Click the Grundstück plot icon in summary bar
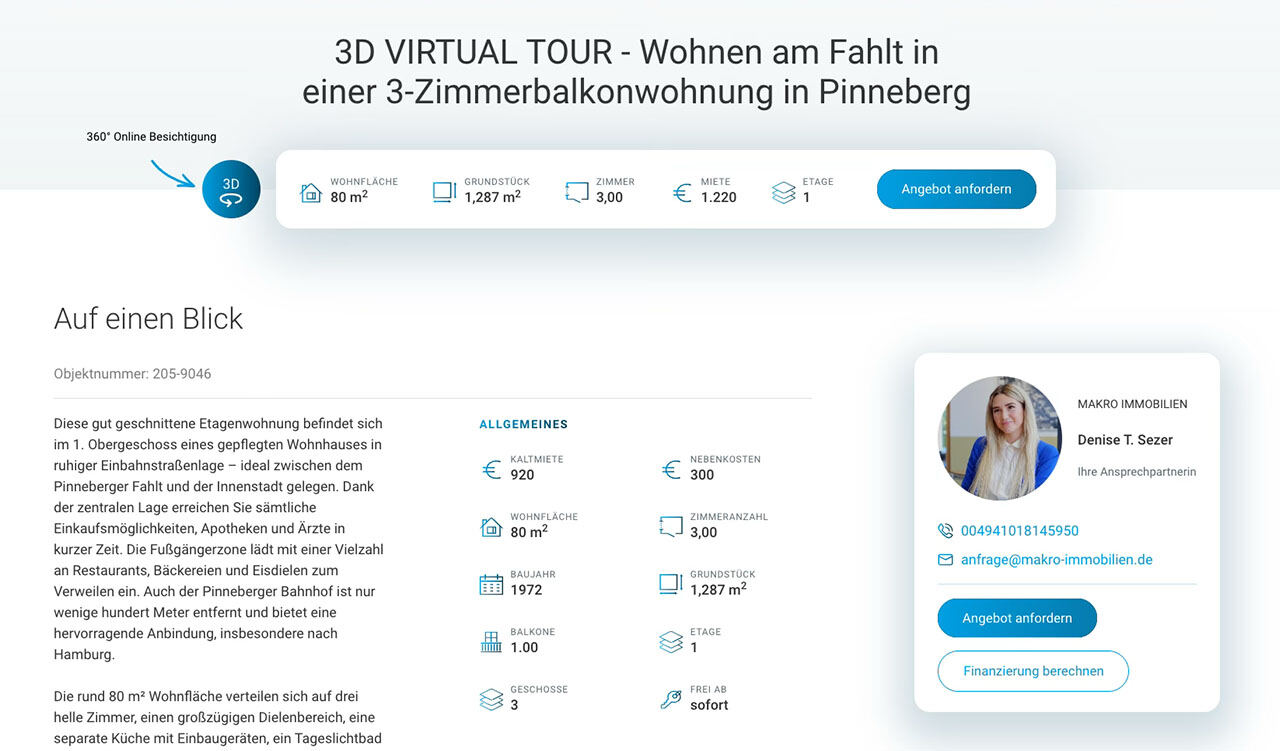 point(444,192)
